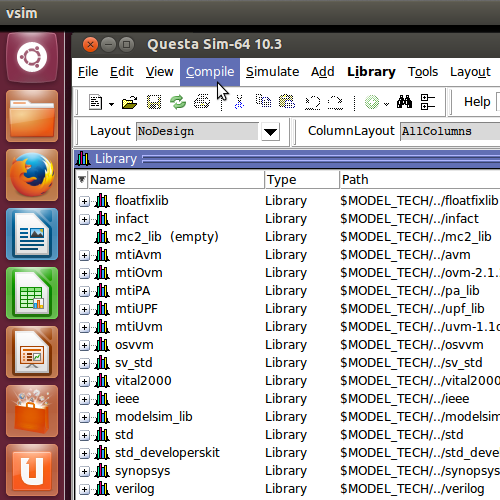Click the Layout NoDesign combo field
The height and width of the screenshot is (500, 500).
tap(197, 131)
